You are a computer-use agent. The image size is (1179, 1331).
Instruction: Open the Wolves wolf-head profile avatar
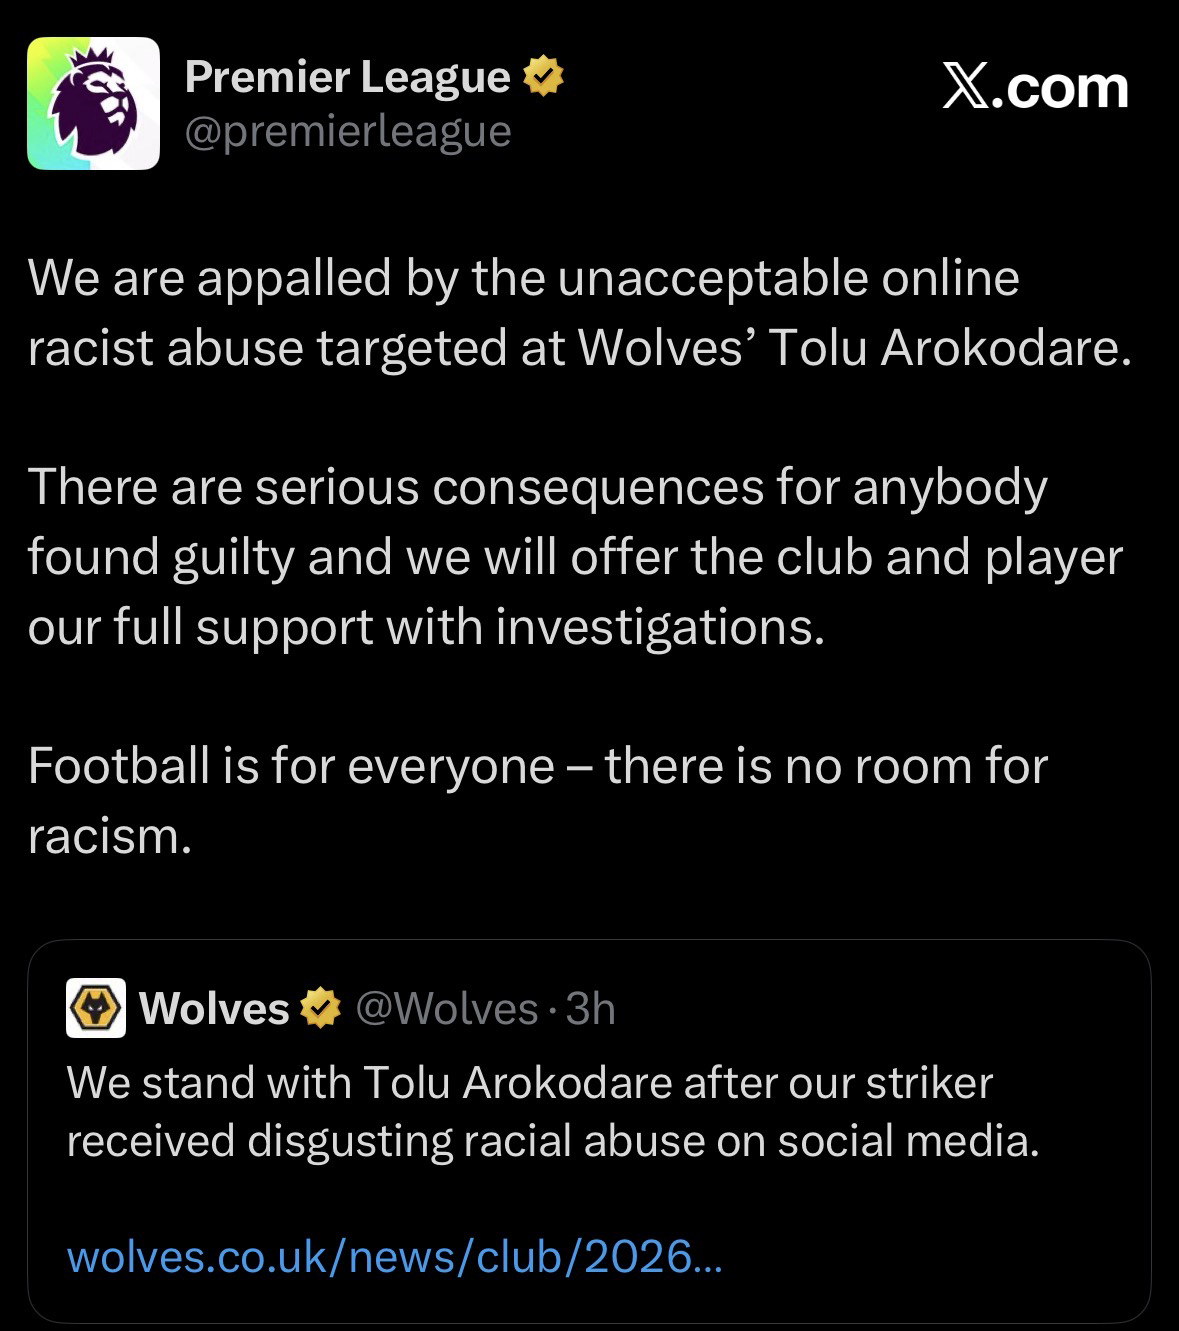coord(96,1007)
